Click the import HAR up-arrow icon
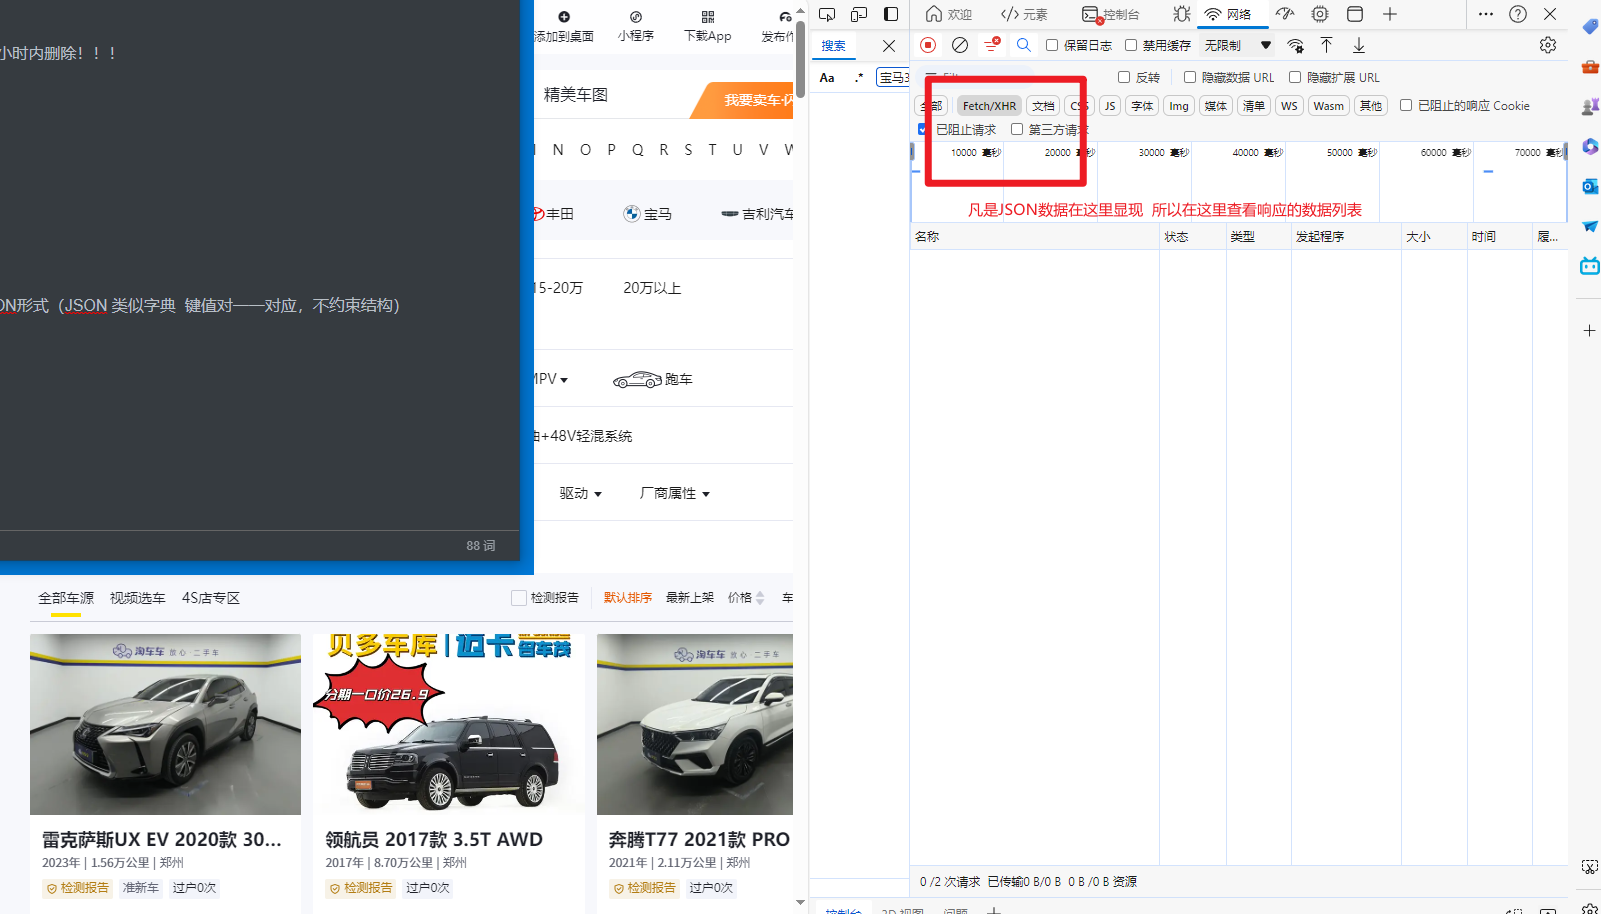1601x914 pixels. tap(1327, 45)
